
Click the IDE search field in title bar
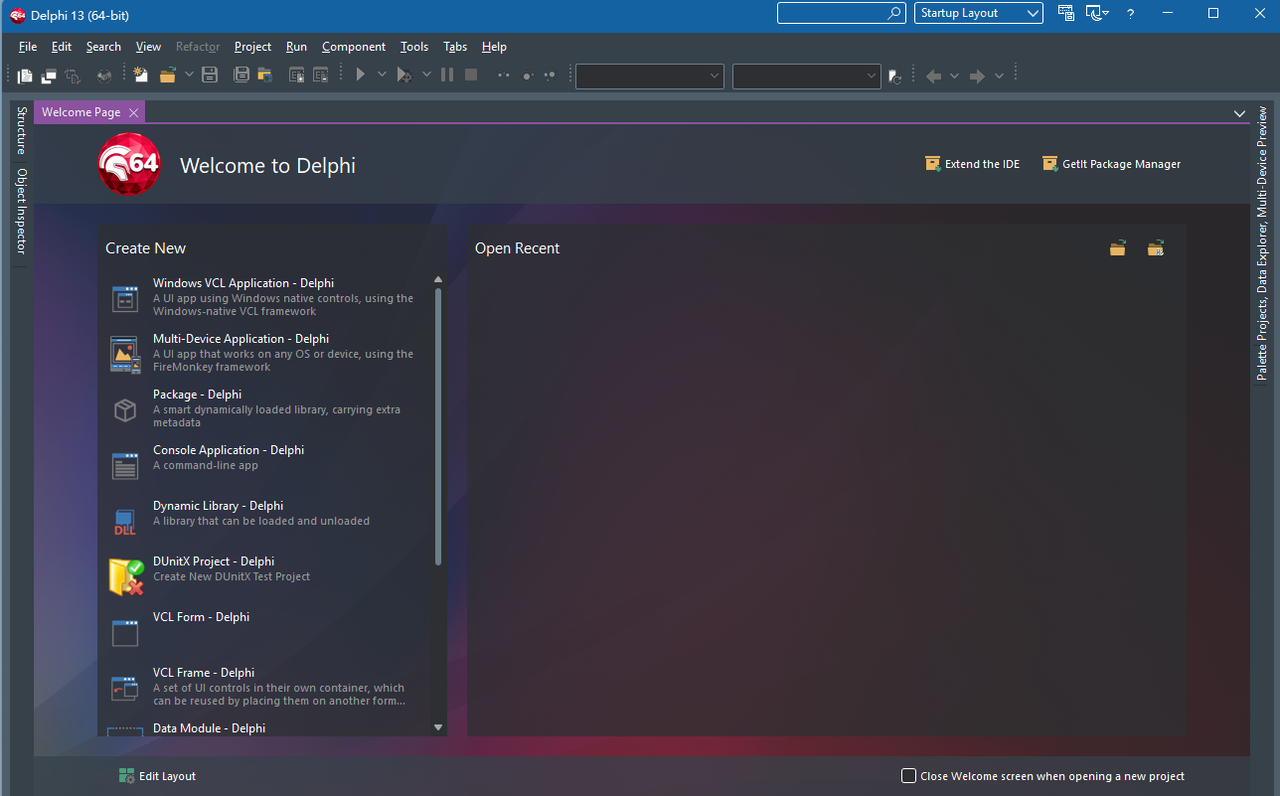[842, 13]
